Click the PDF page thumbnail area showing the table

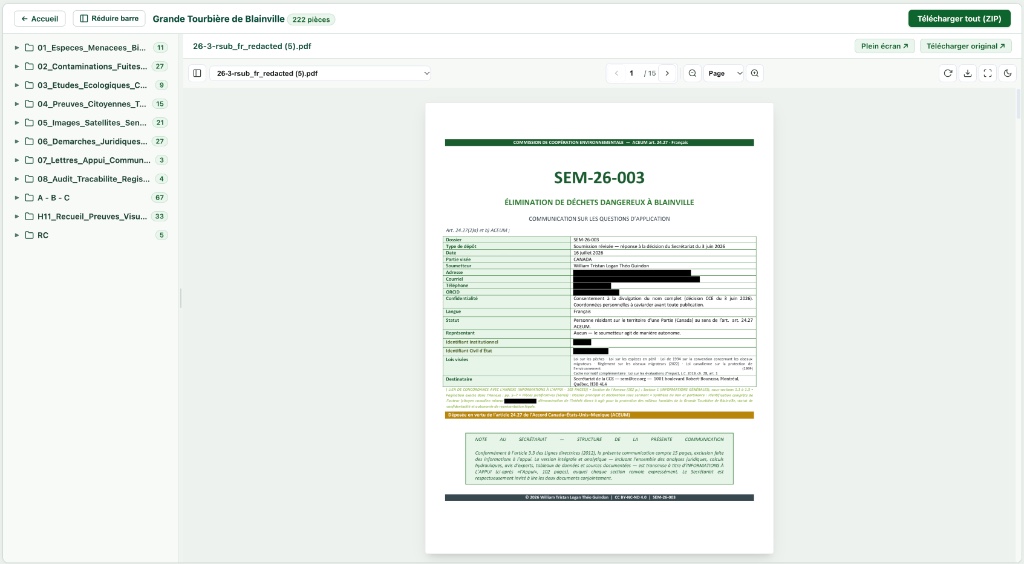point(600,311)
